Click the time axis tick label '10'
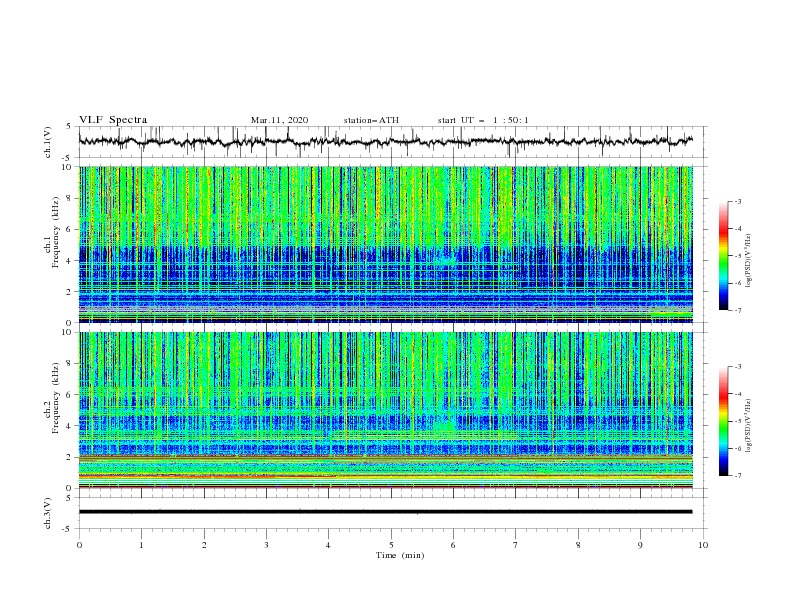The height and width of the screenshot is (612, 792). coord(703,545)
